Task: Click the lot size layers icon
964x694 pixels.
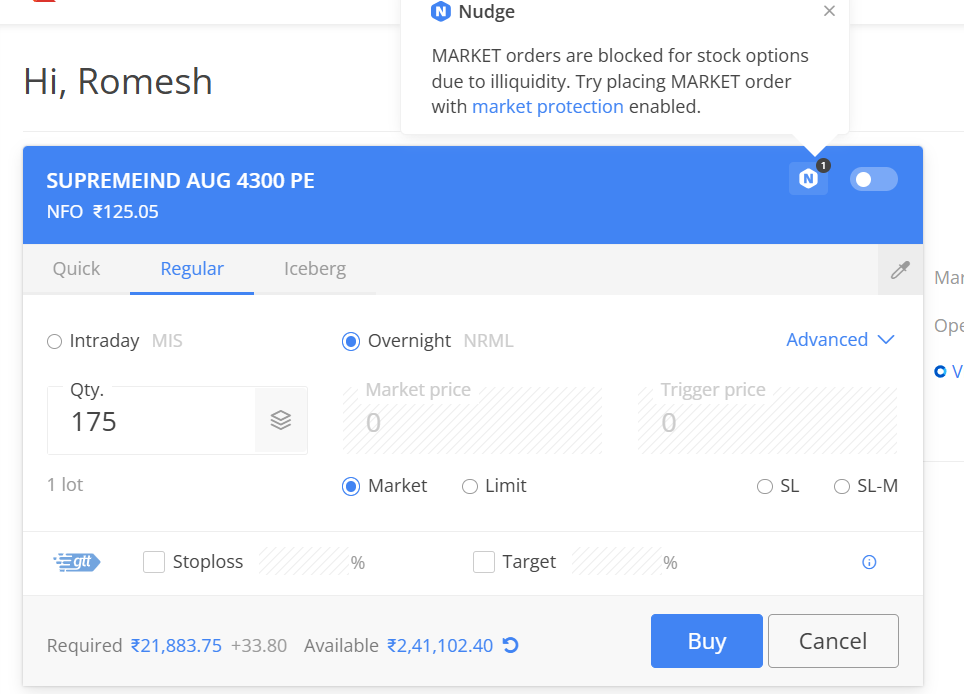Action: tap(281, 421)
